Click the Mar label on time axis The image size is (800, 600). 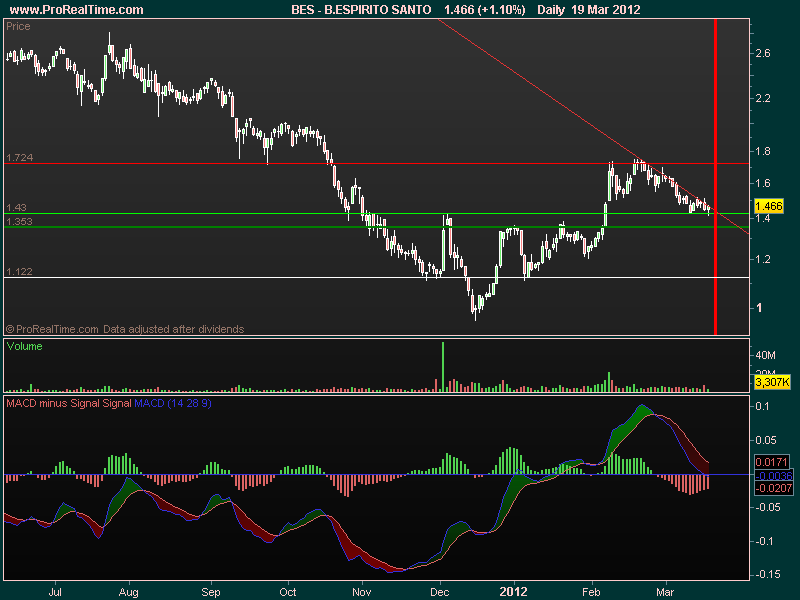click(x=665, y=592)
